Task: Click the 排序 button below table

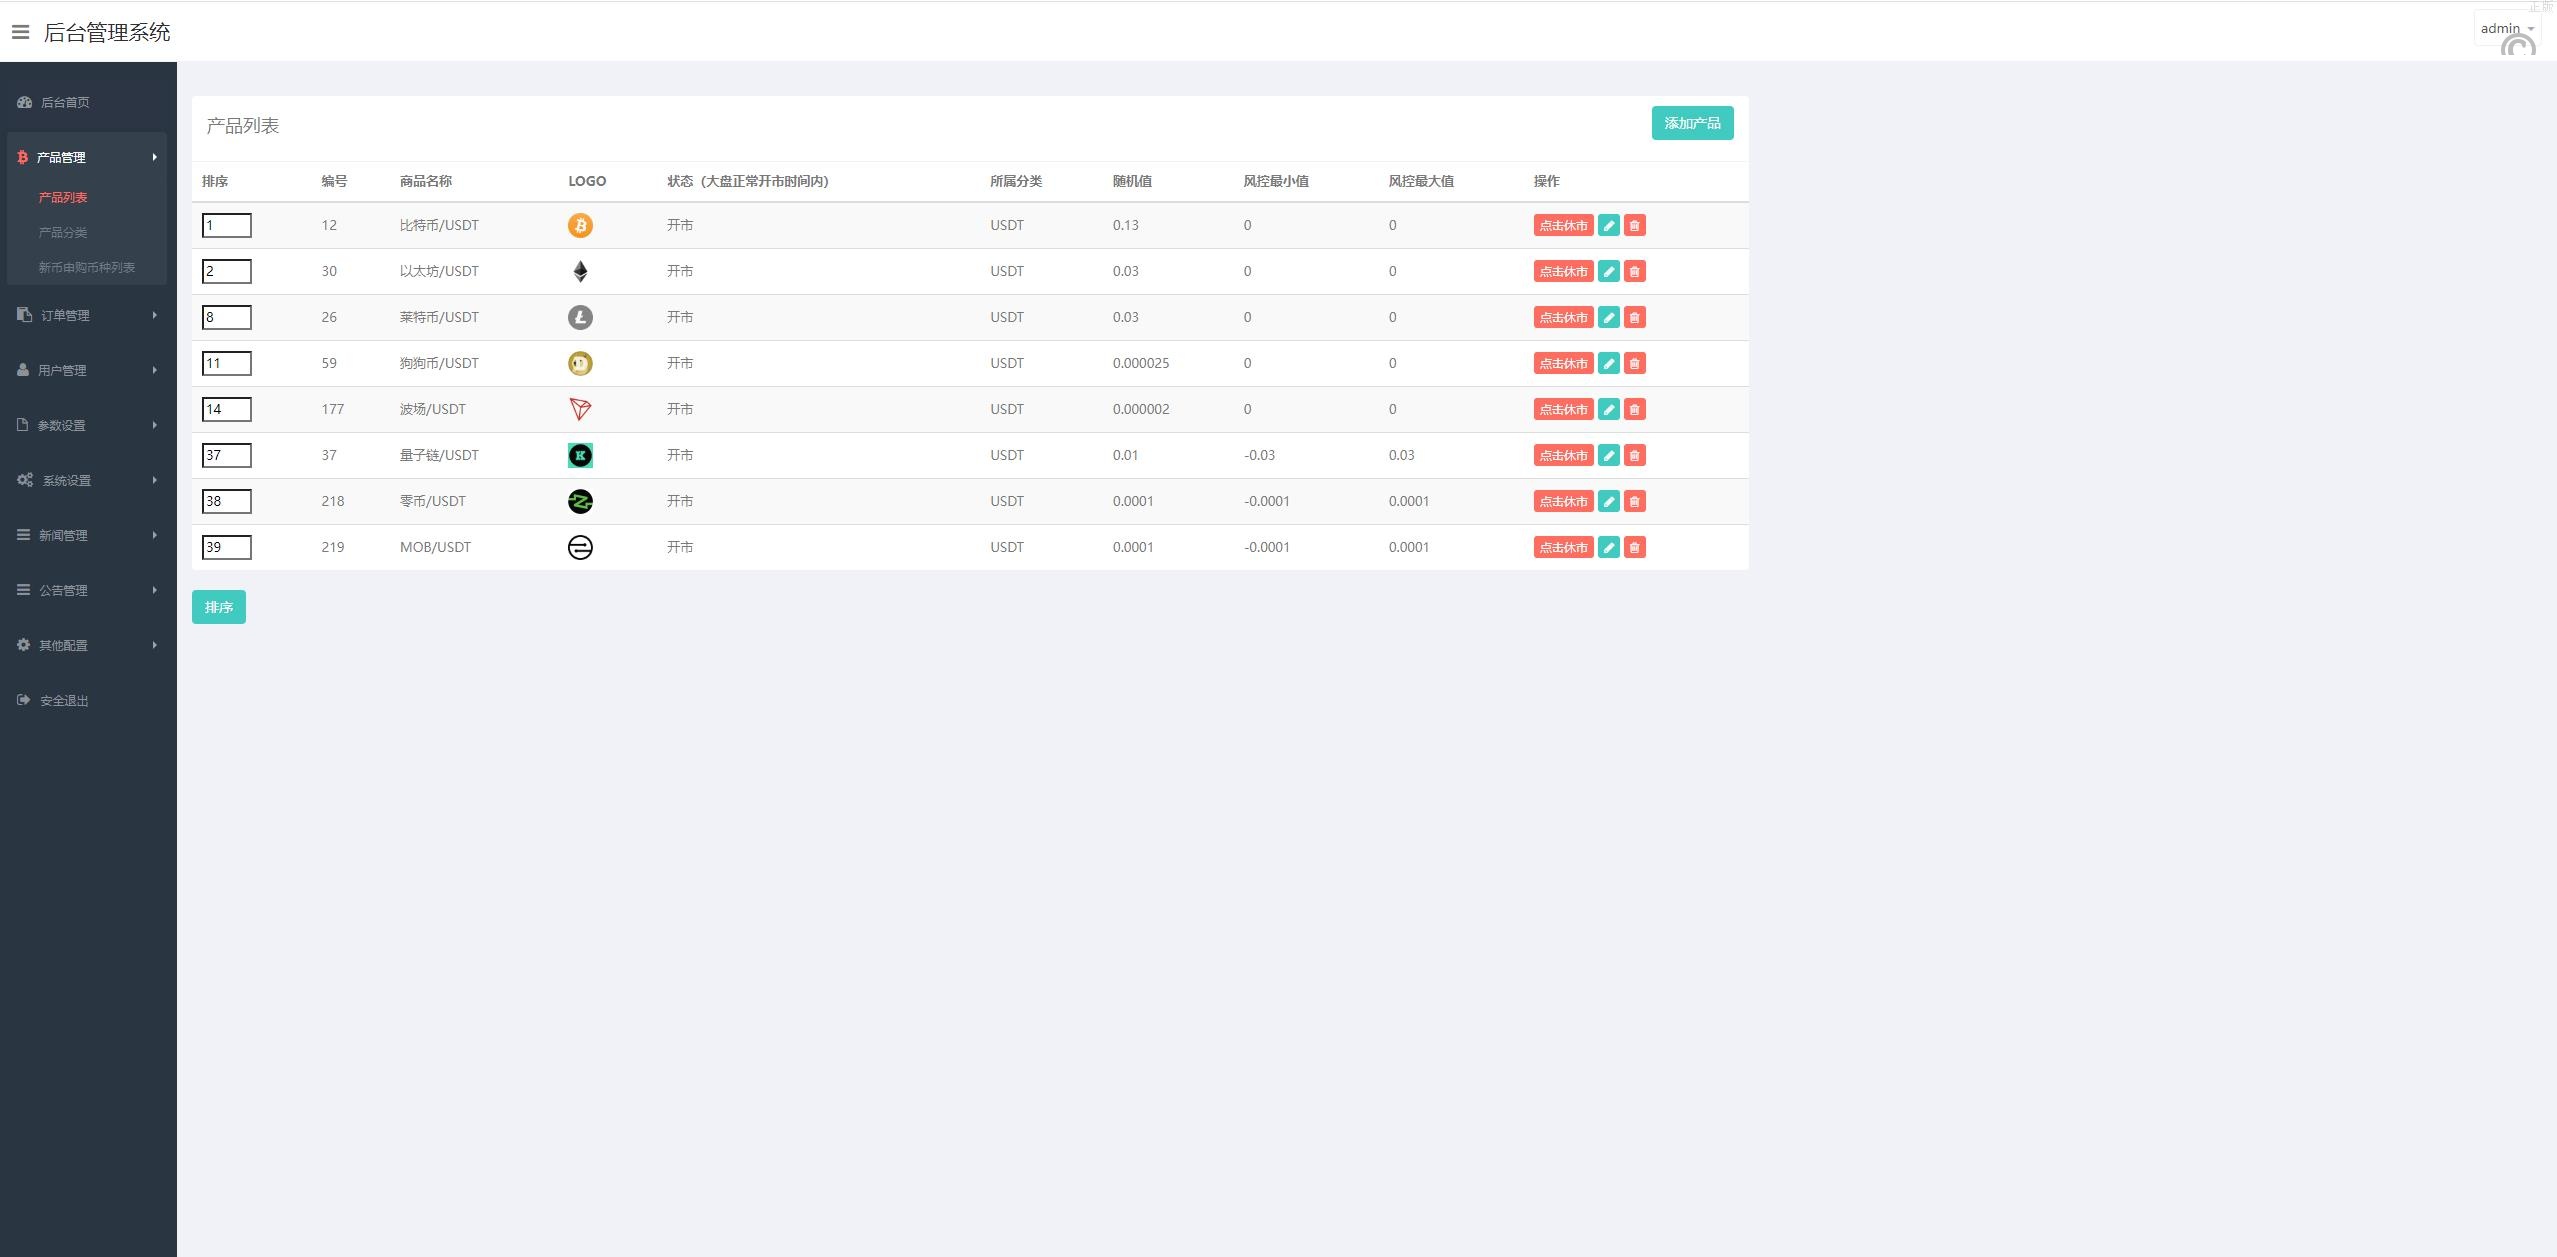Action: pos(218,607)
